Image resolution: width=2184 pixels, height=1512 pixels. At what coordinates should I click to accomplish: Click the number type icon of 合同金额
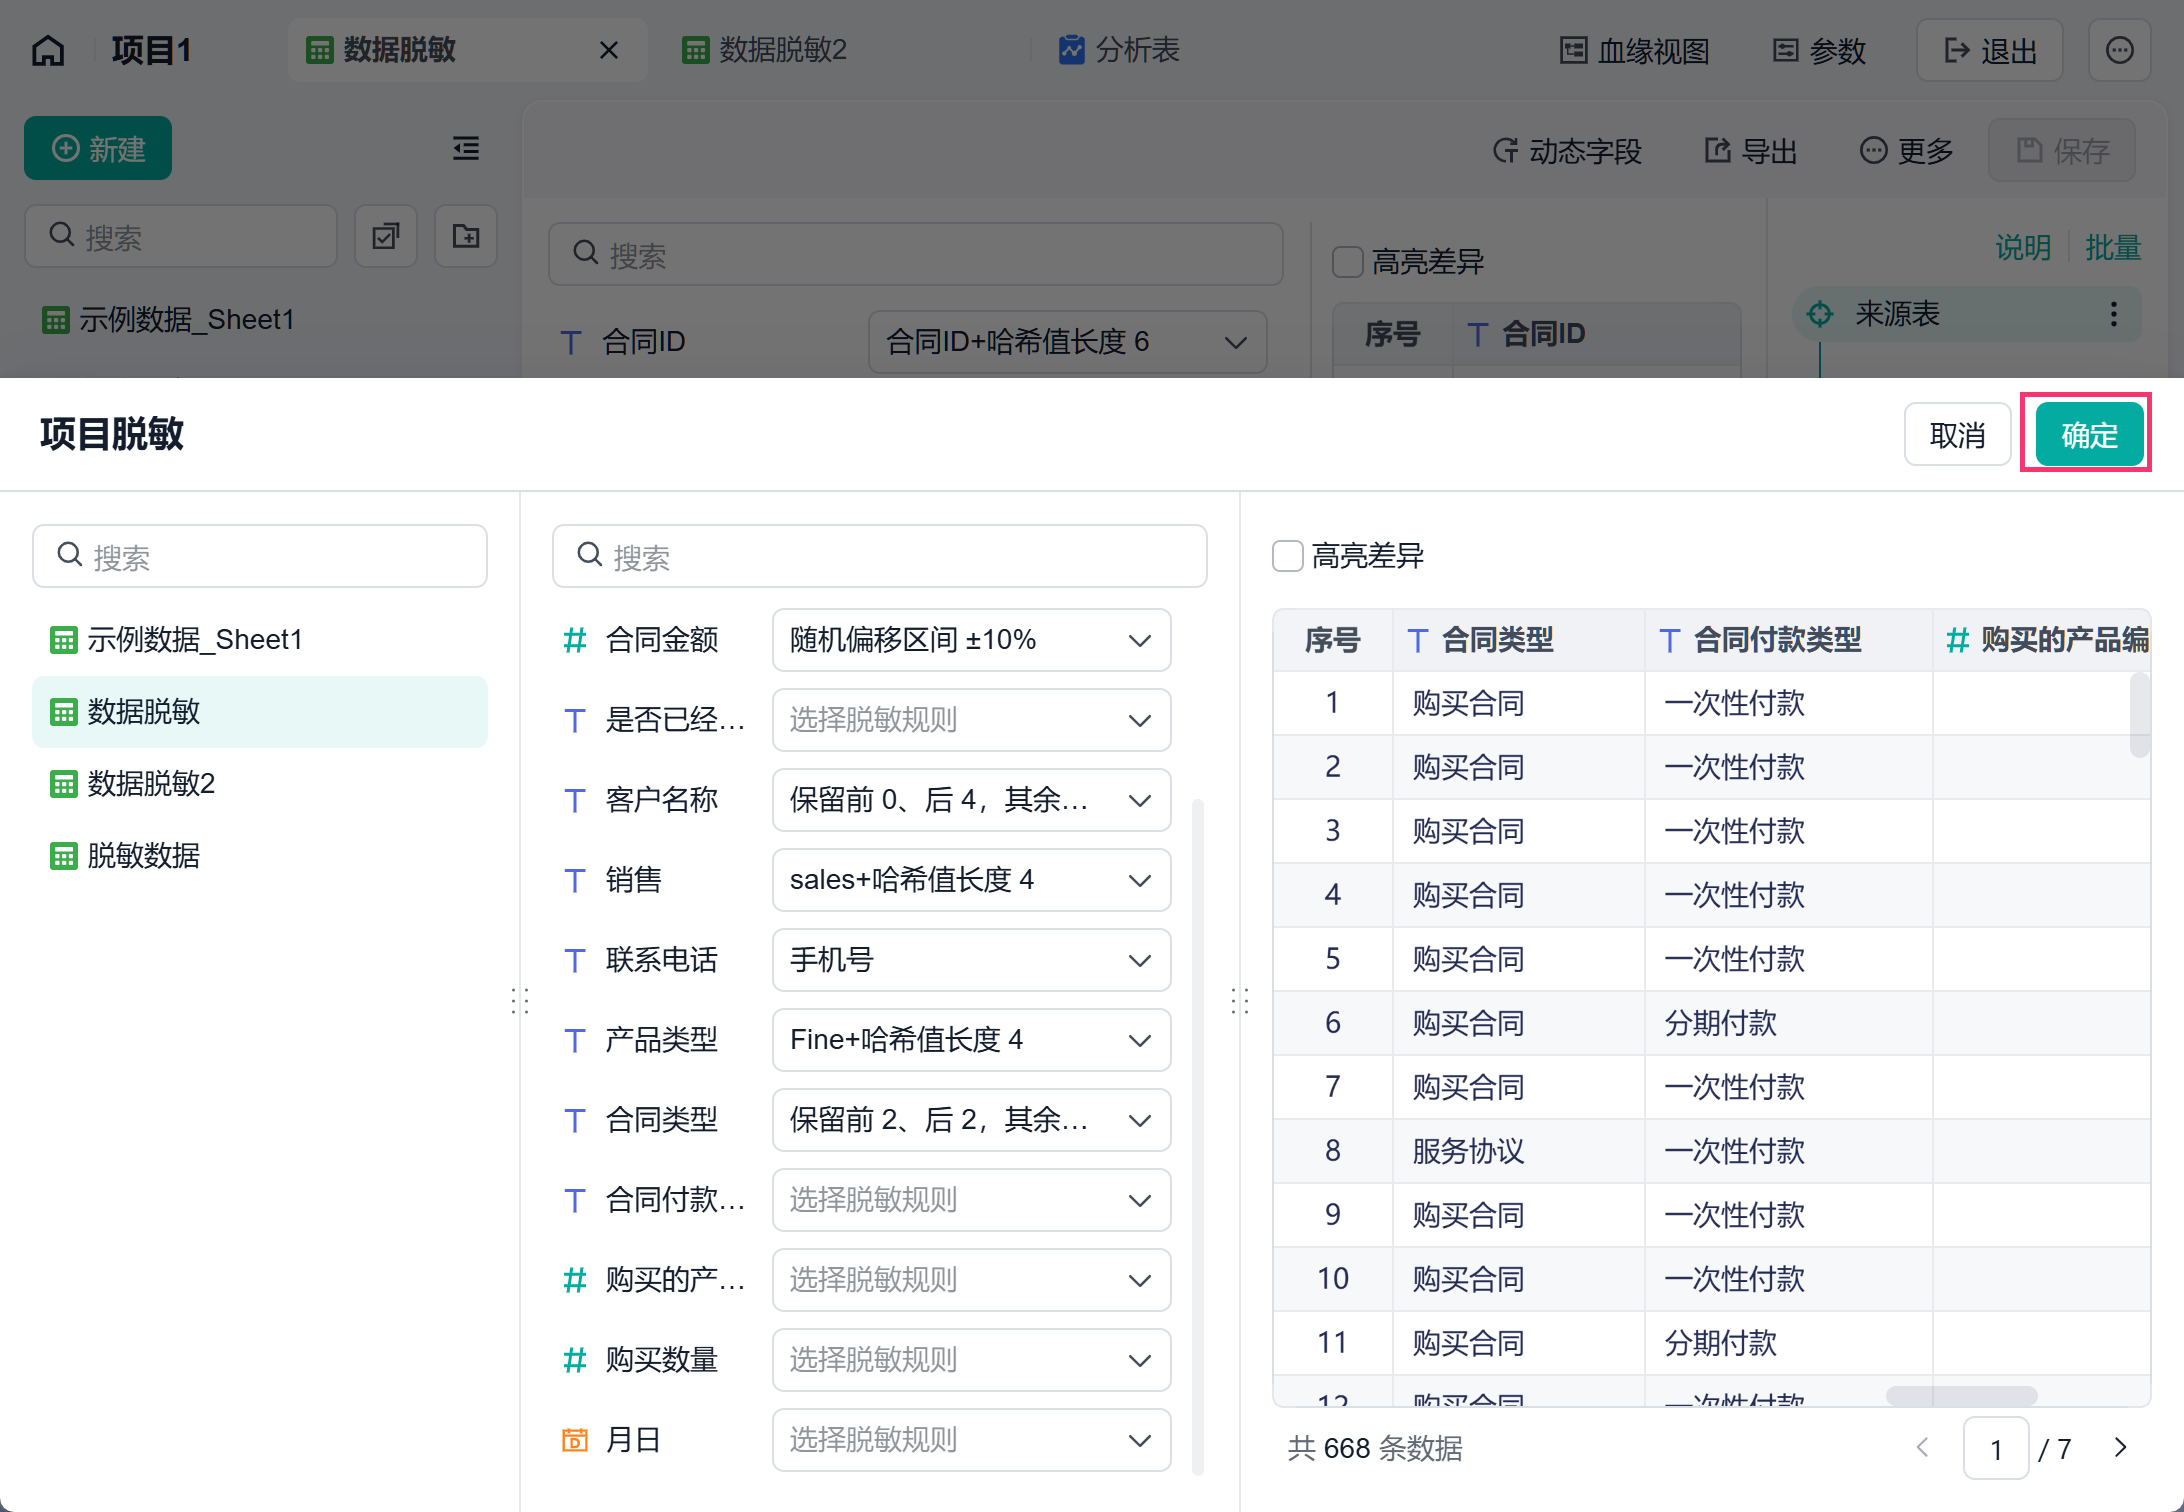574,640
